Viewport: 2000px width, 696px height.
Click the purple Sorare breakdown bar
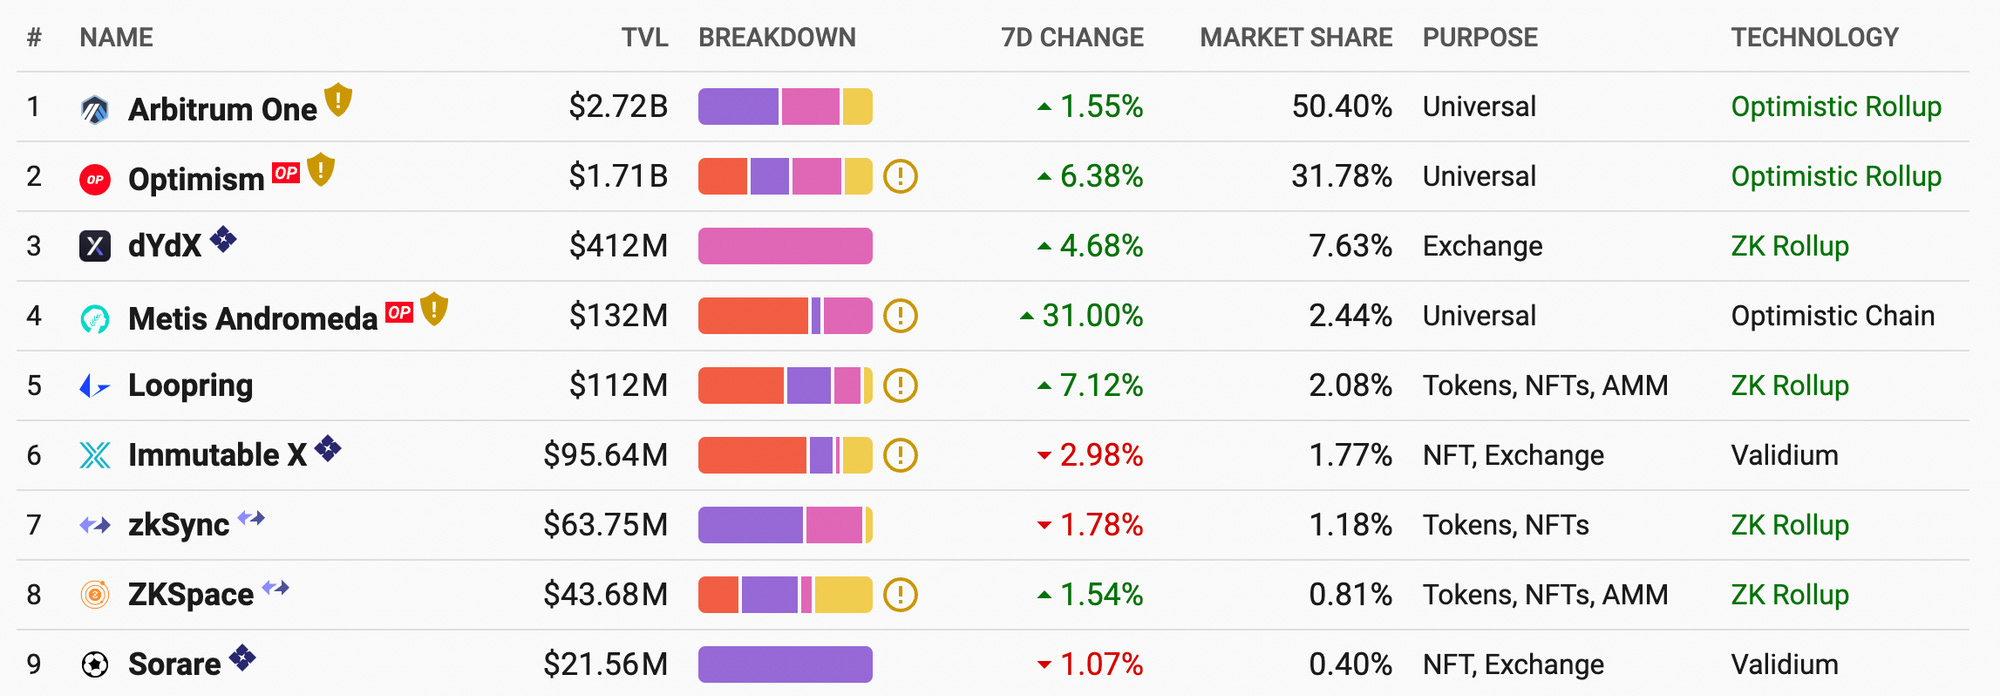pos(785,664)
